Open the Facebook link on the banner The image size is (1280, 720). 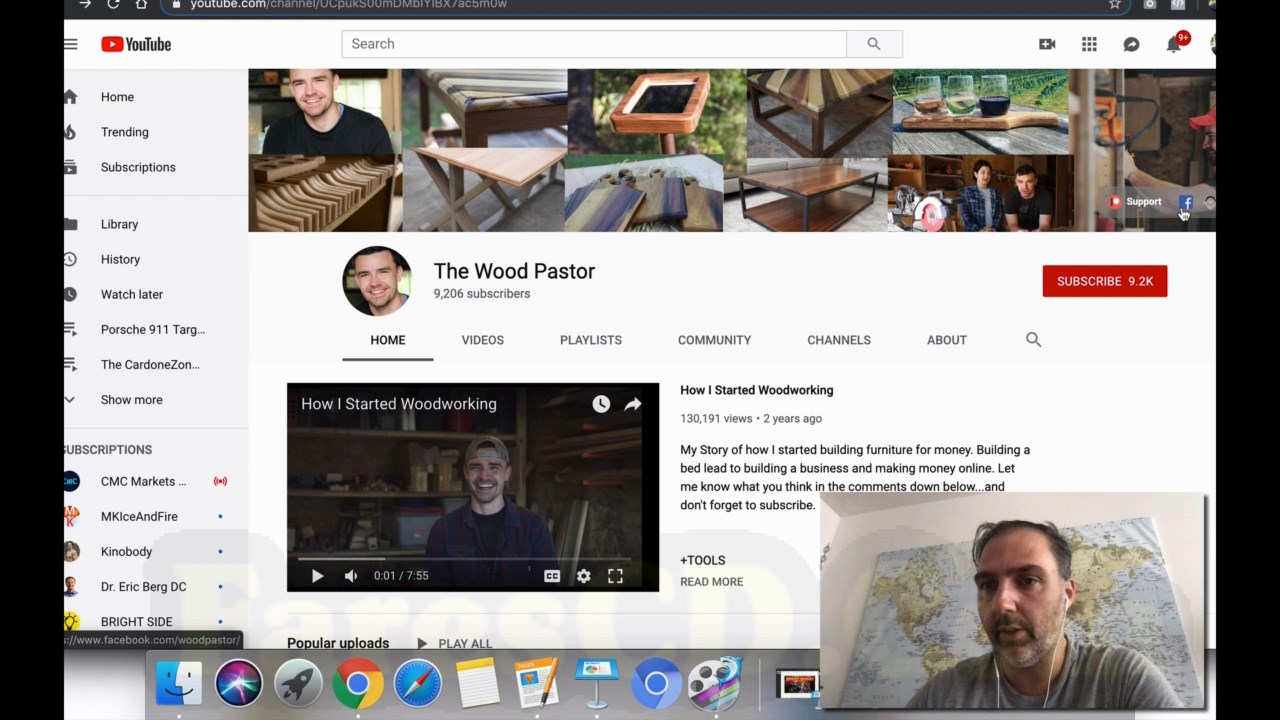pos(1186,202)
